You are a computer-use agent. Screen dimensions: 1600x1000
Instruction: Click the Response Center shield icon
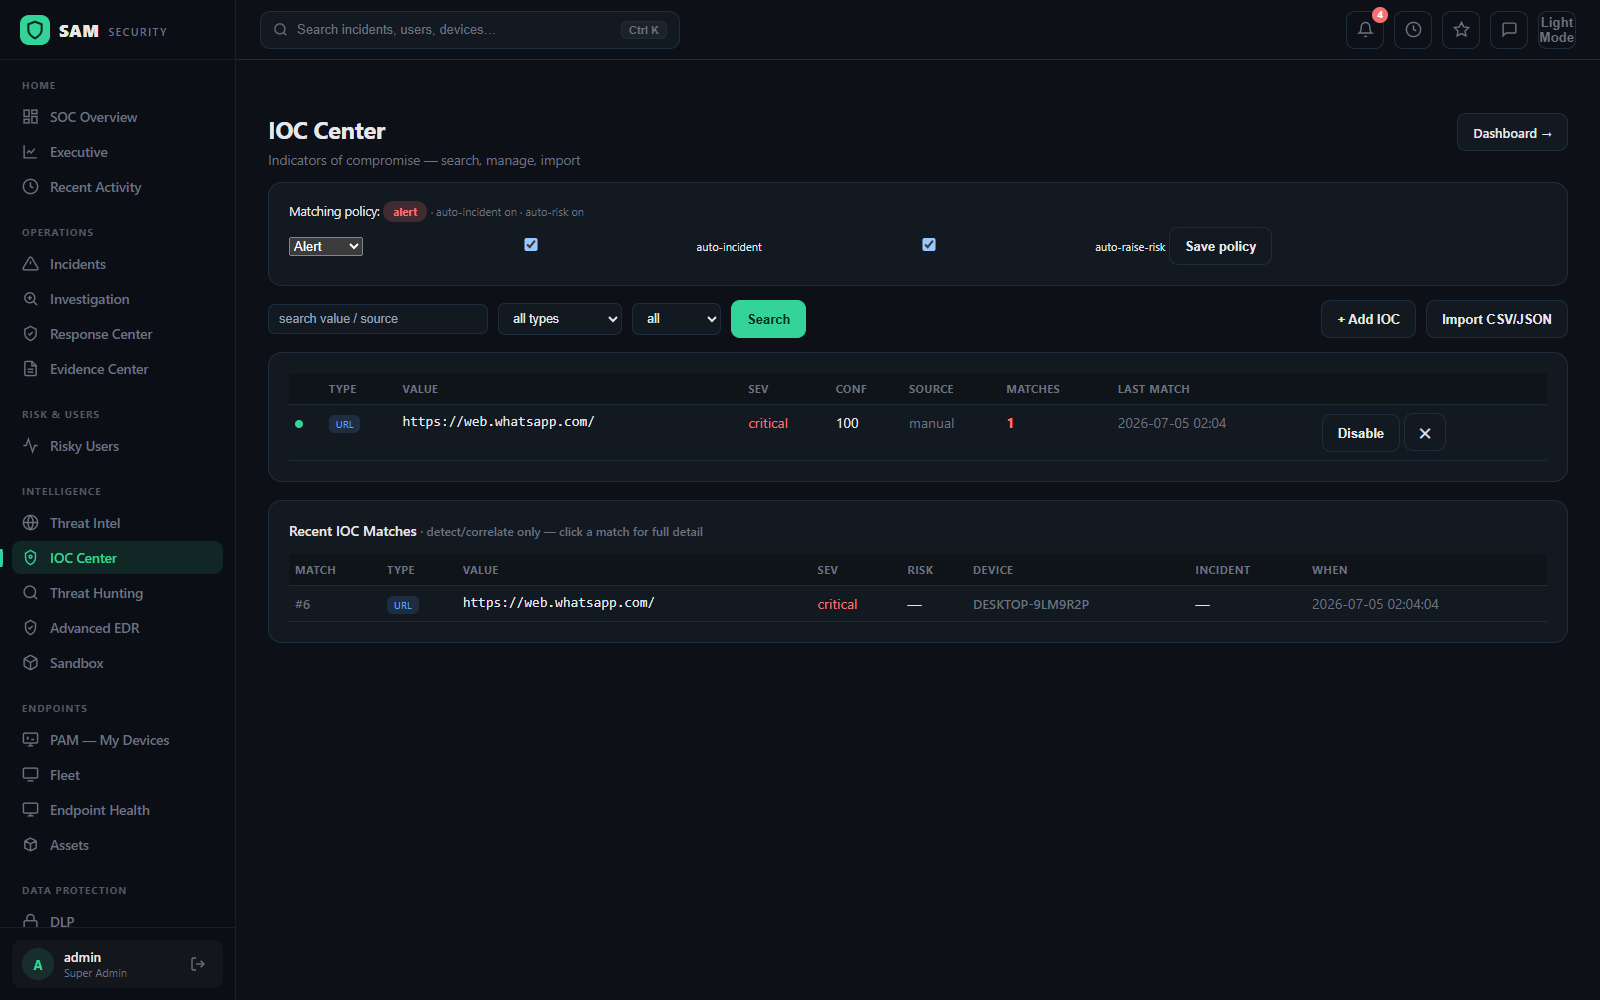31,334
